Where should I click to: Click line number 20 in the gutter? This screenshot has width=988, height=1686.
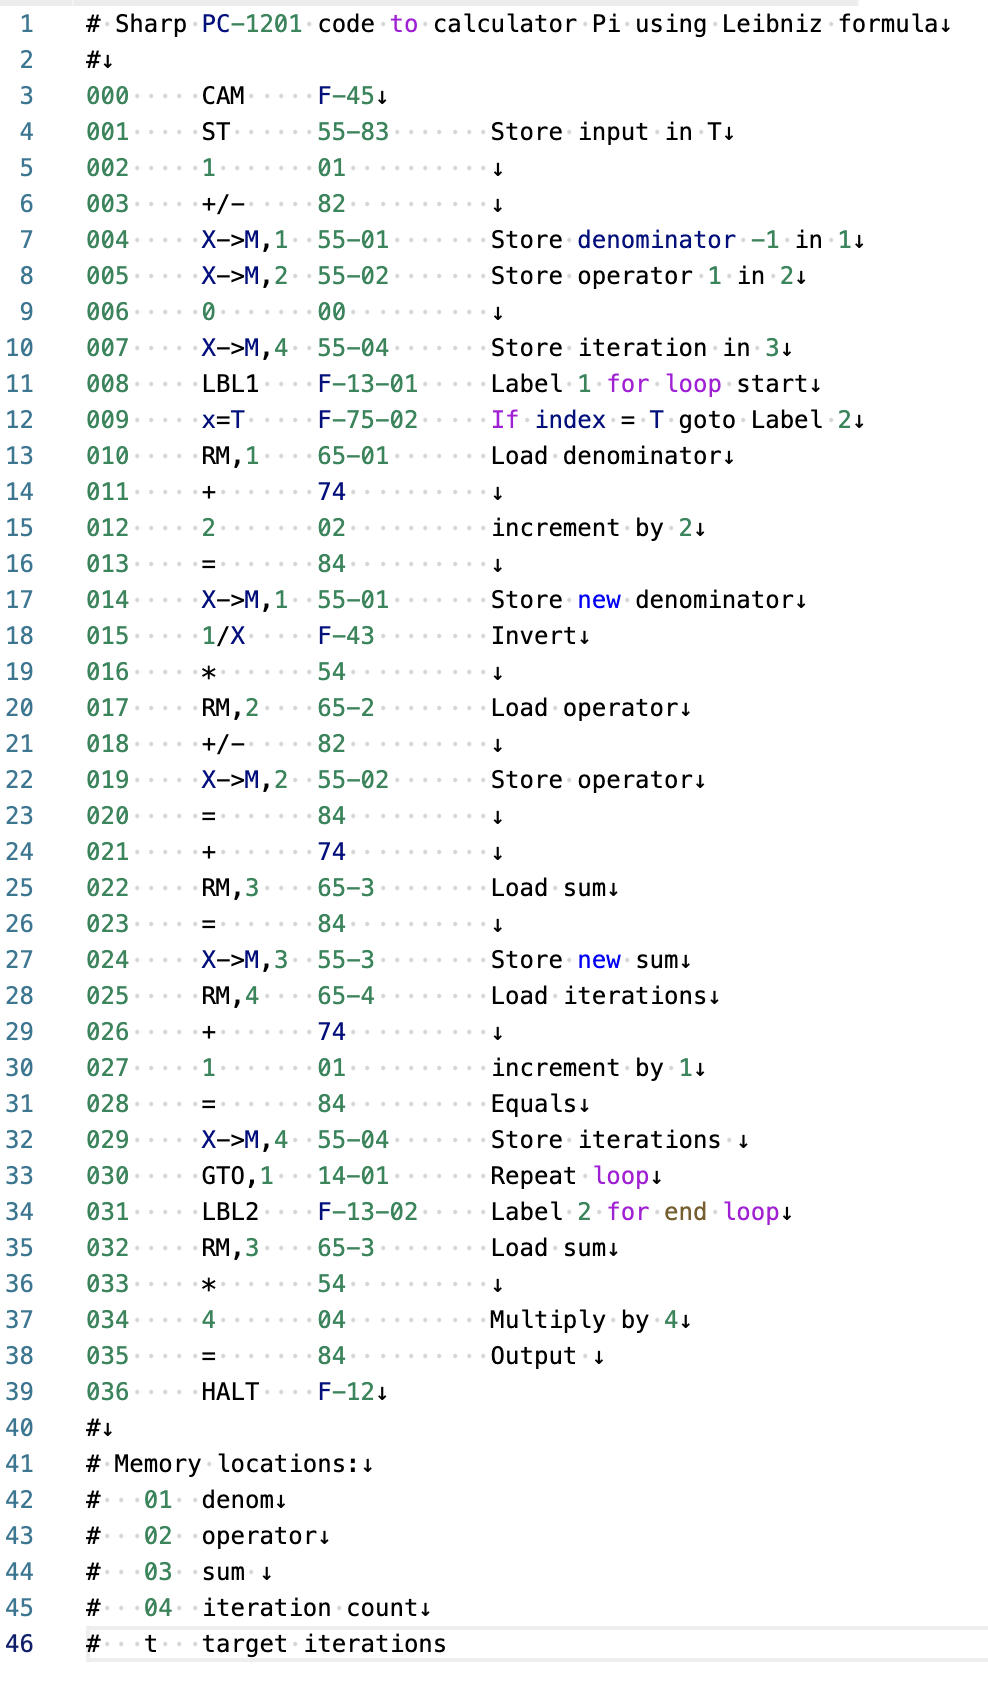pos(19,708)
